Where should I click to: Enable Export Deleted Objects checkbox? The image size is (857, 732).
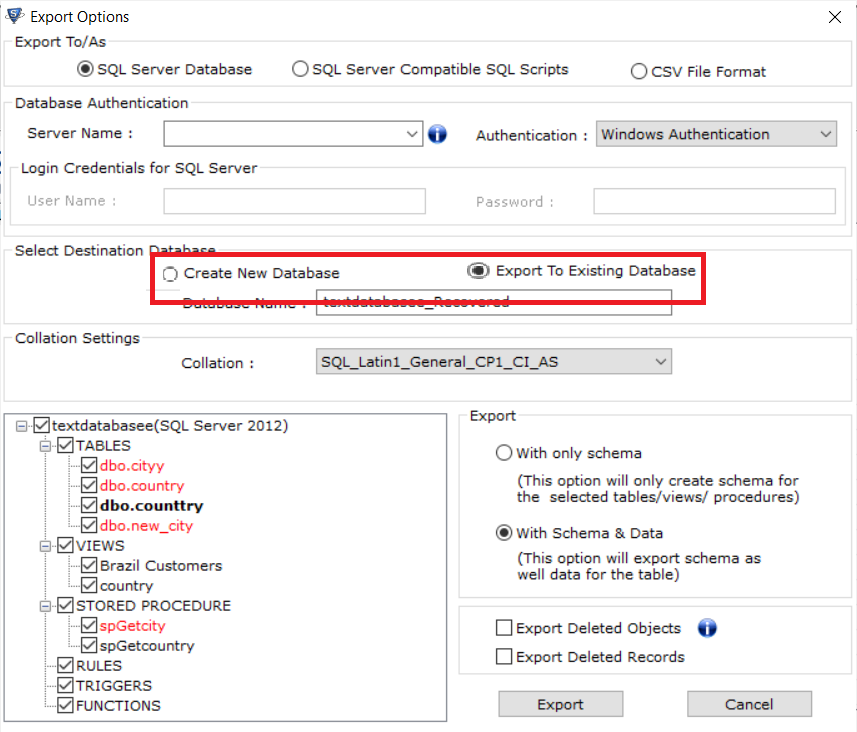pos(504,628)
